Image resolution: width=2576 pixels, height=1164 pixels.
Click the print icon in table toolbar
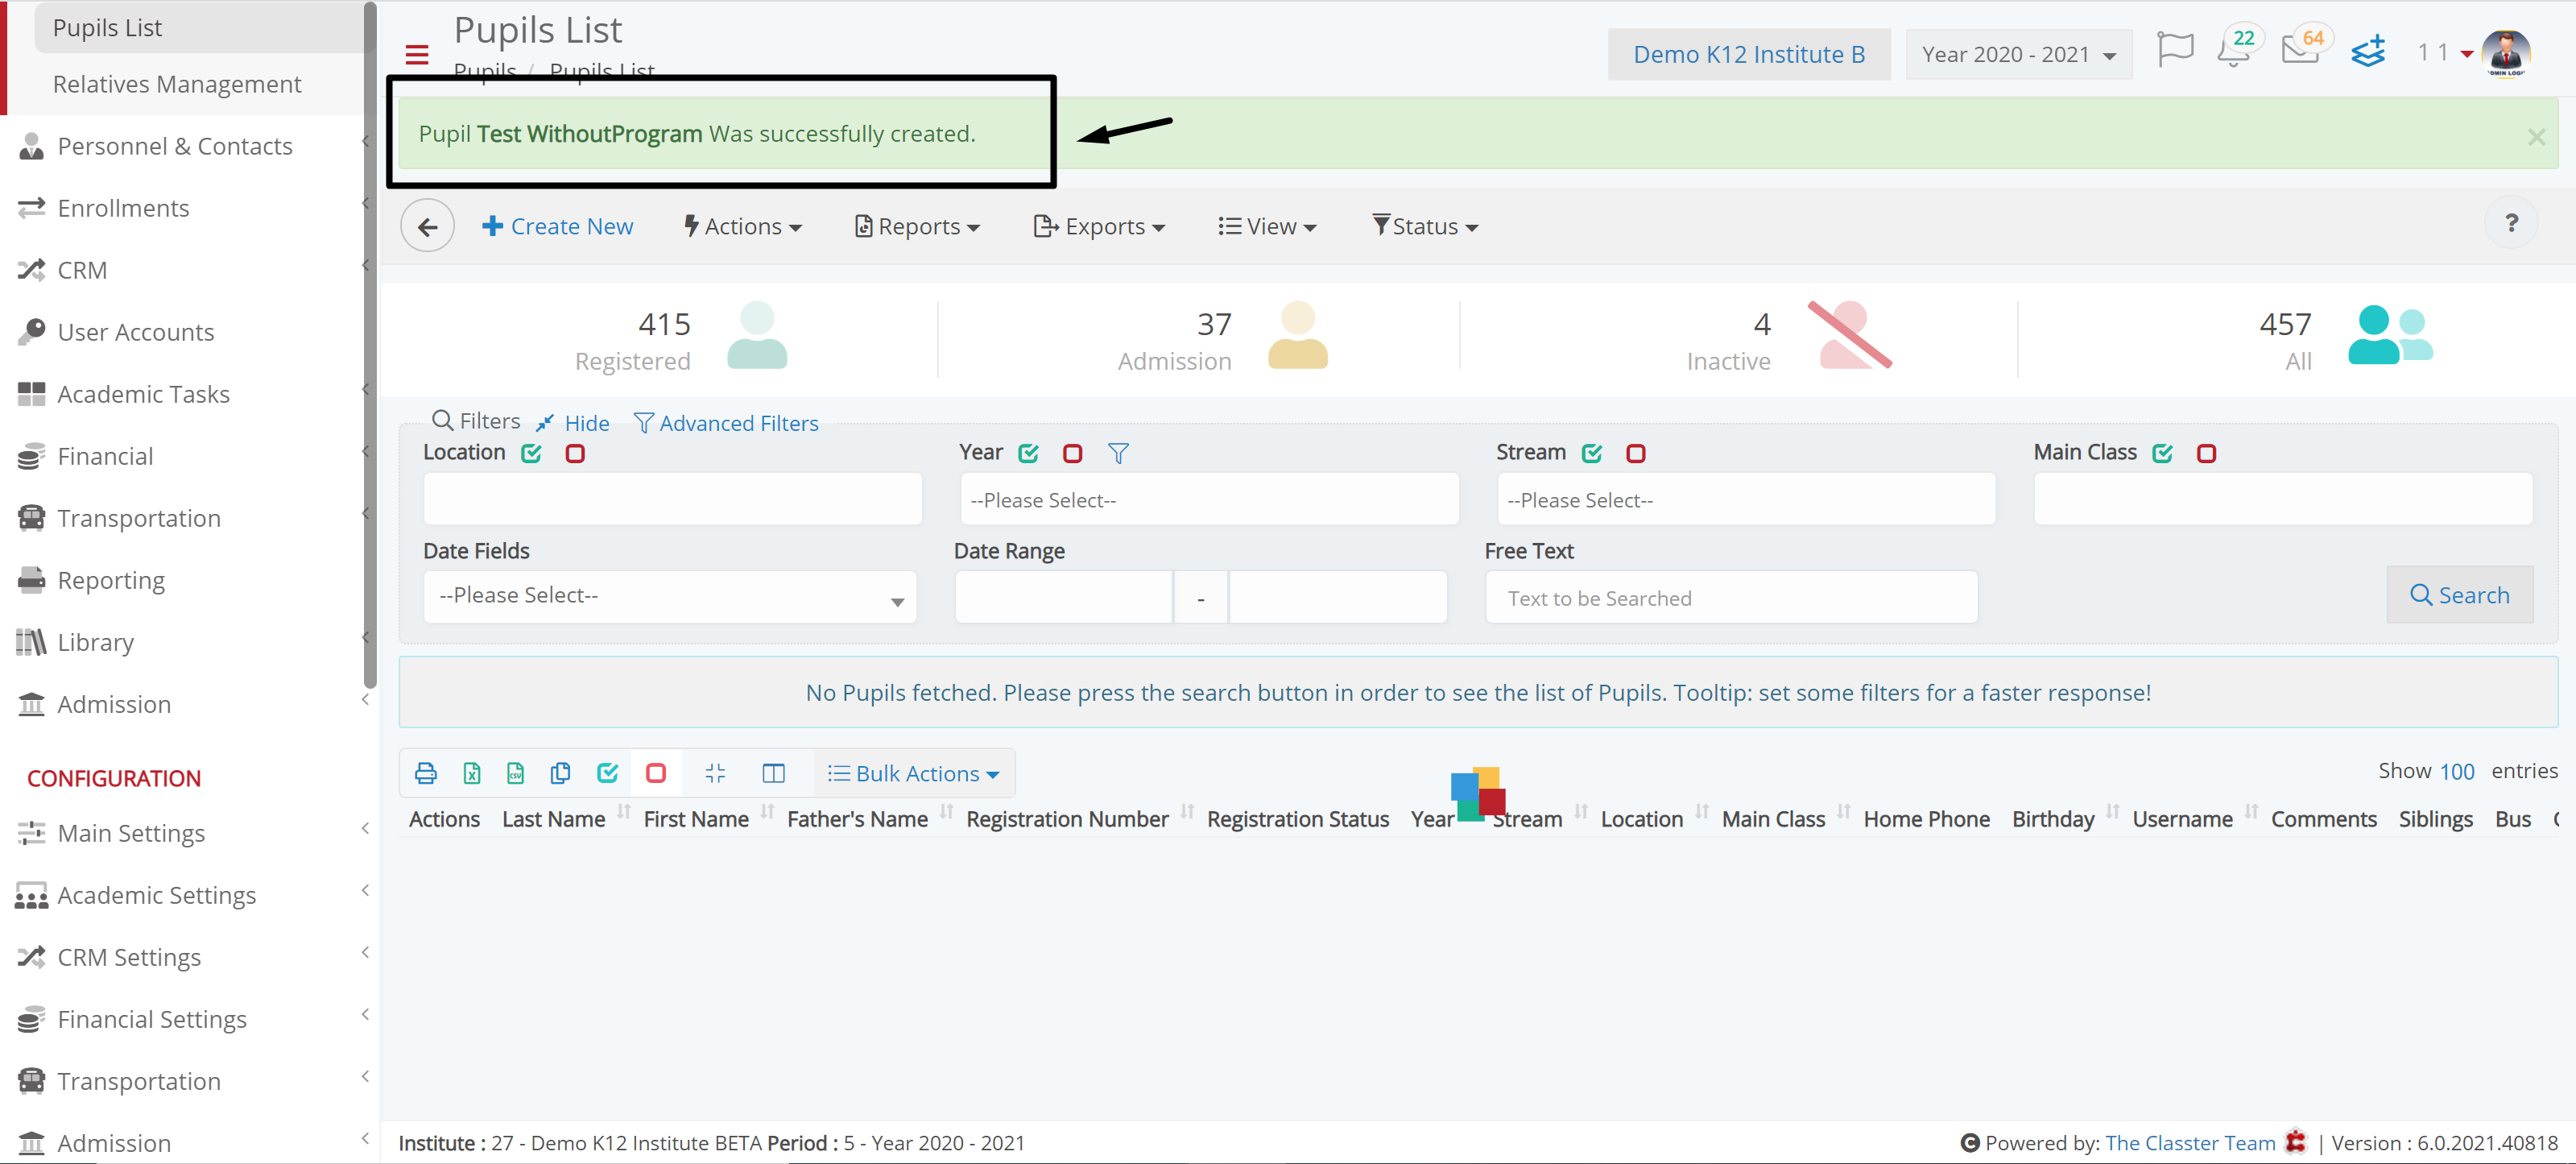[x=426, y=773]
